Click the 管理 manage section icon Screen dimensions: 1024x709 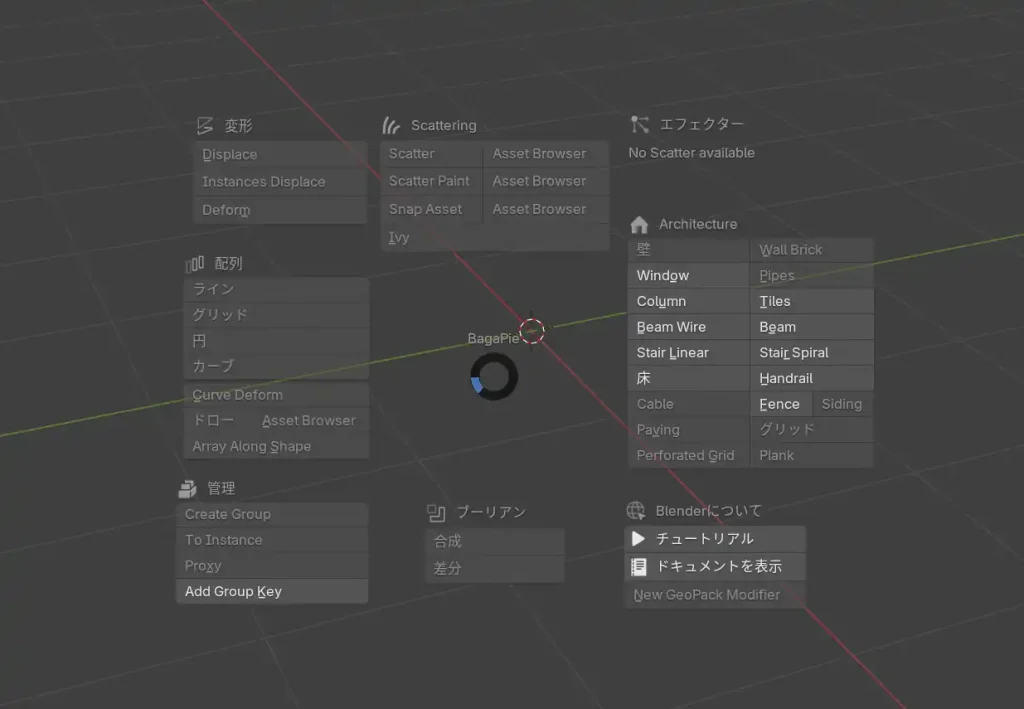[x=187, y=489]
